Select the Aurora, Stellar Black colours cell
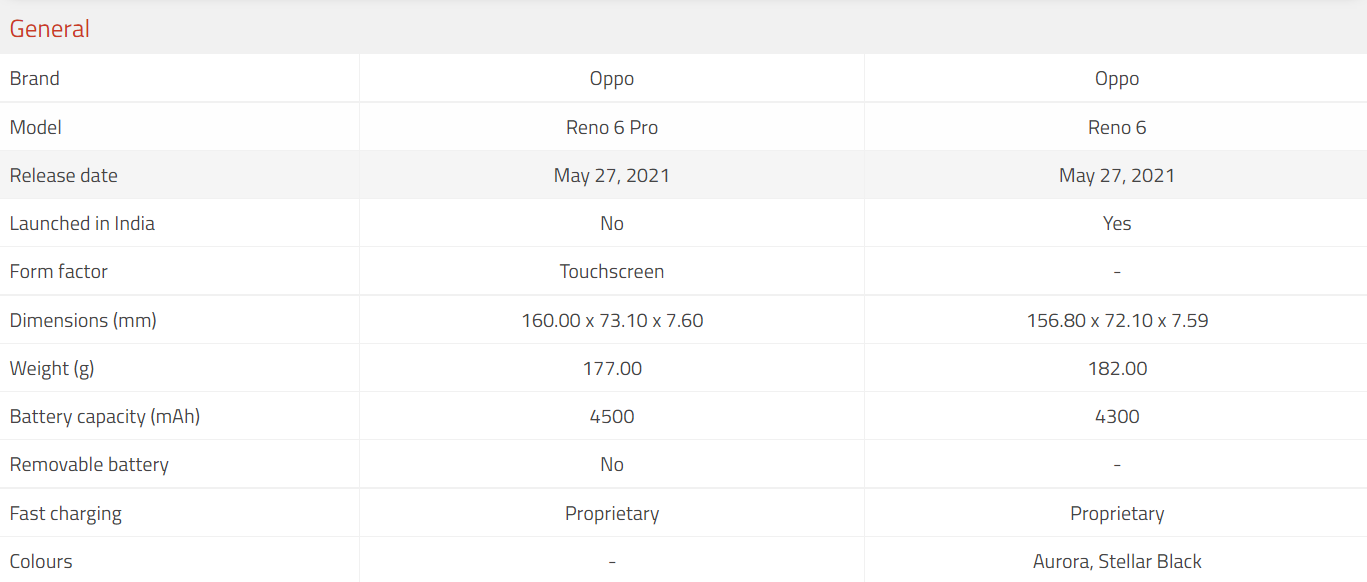 coord(1117,561)
